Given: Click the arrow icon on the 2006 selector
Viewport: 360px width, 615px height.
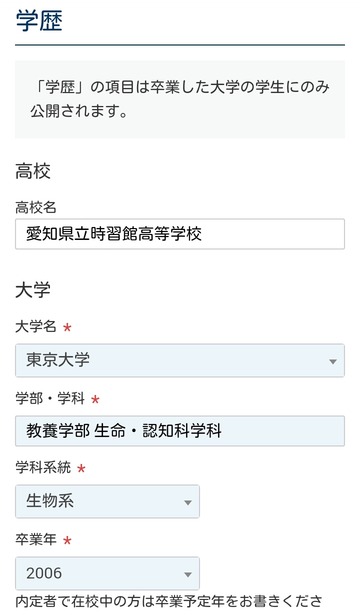Looking at the screenshot, I should [188, 575].
